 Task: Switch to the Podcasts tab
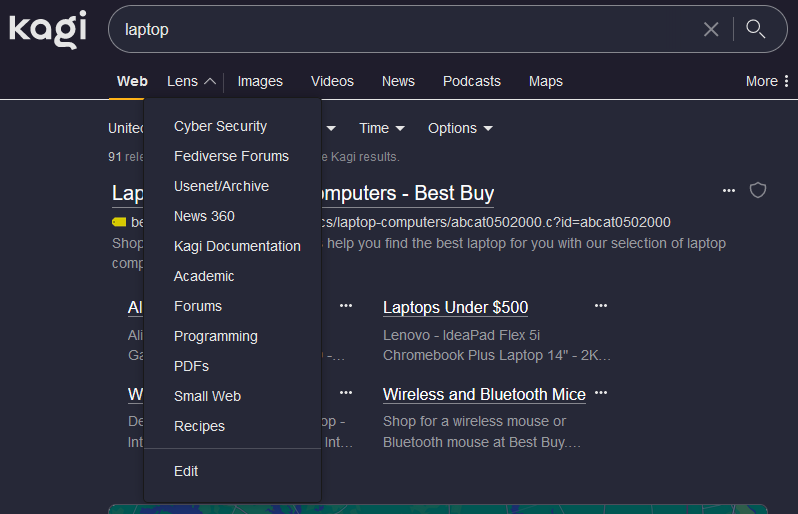(x=471, y=81)
